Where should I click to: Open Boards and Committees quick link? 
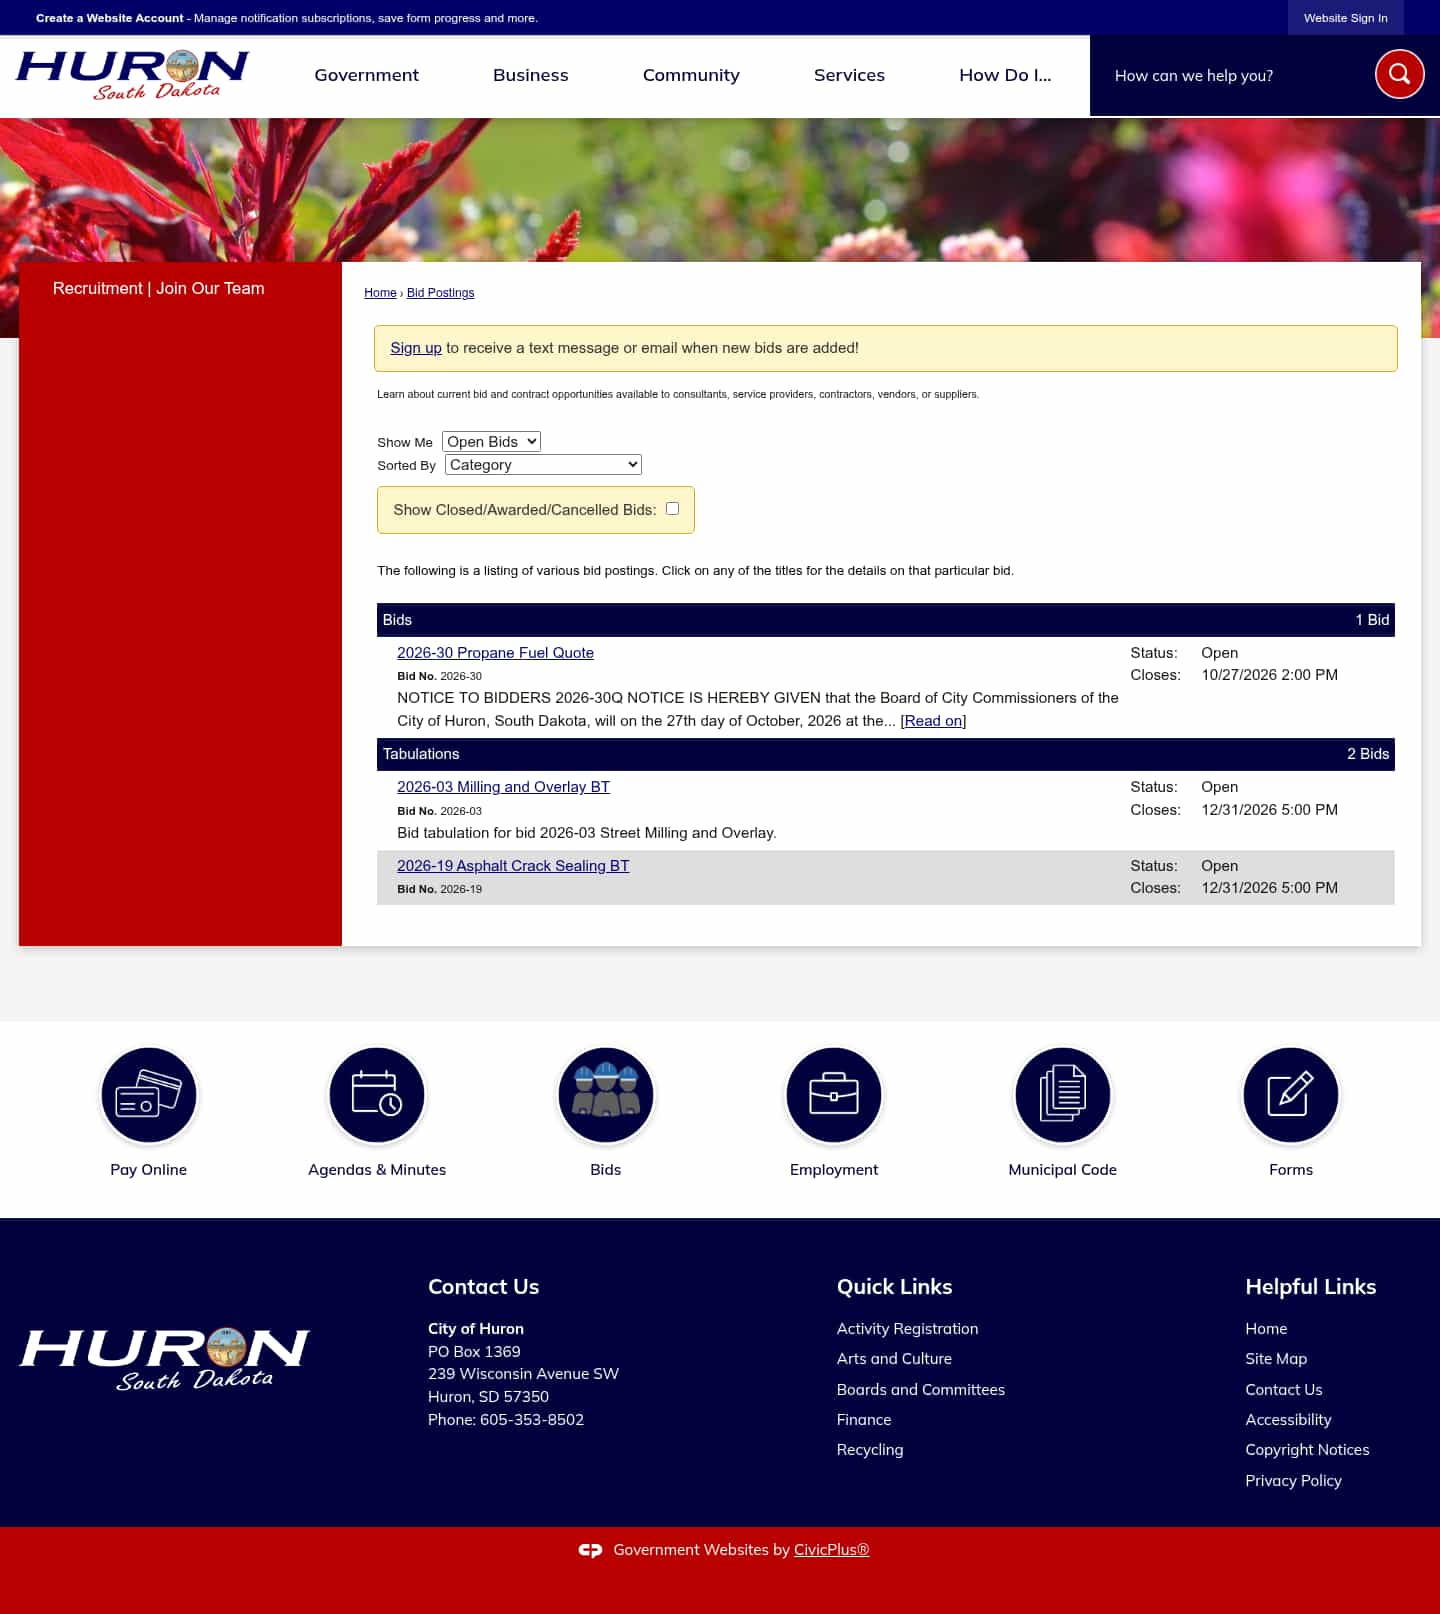pos(920,1389)
